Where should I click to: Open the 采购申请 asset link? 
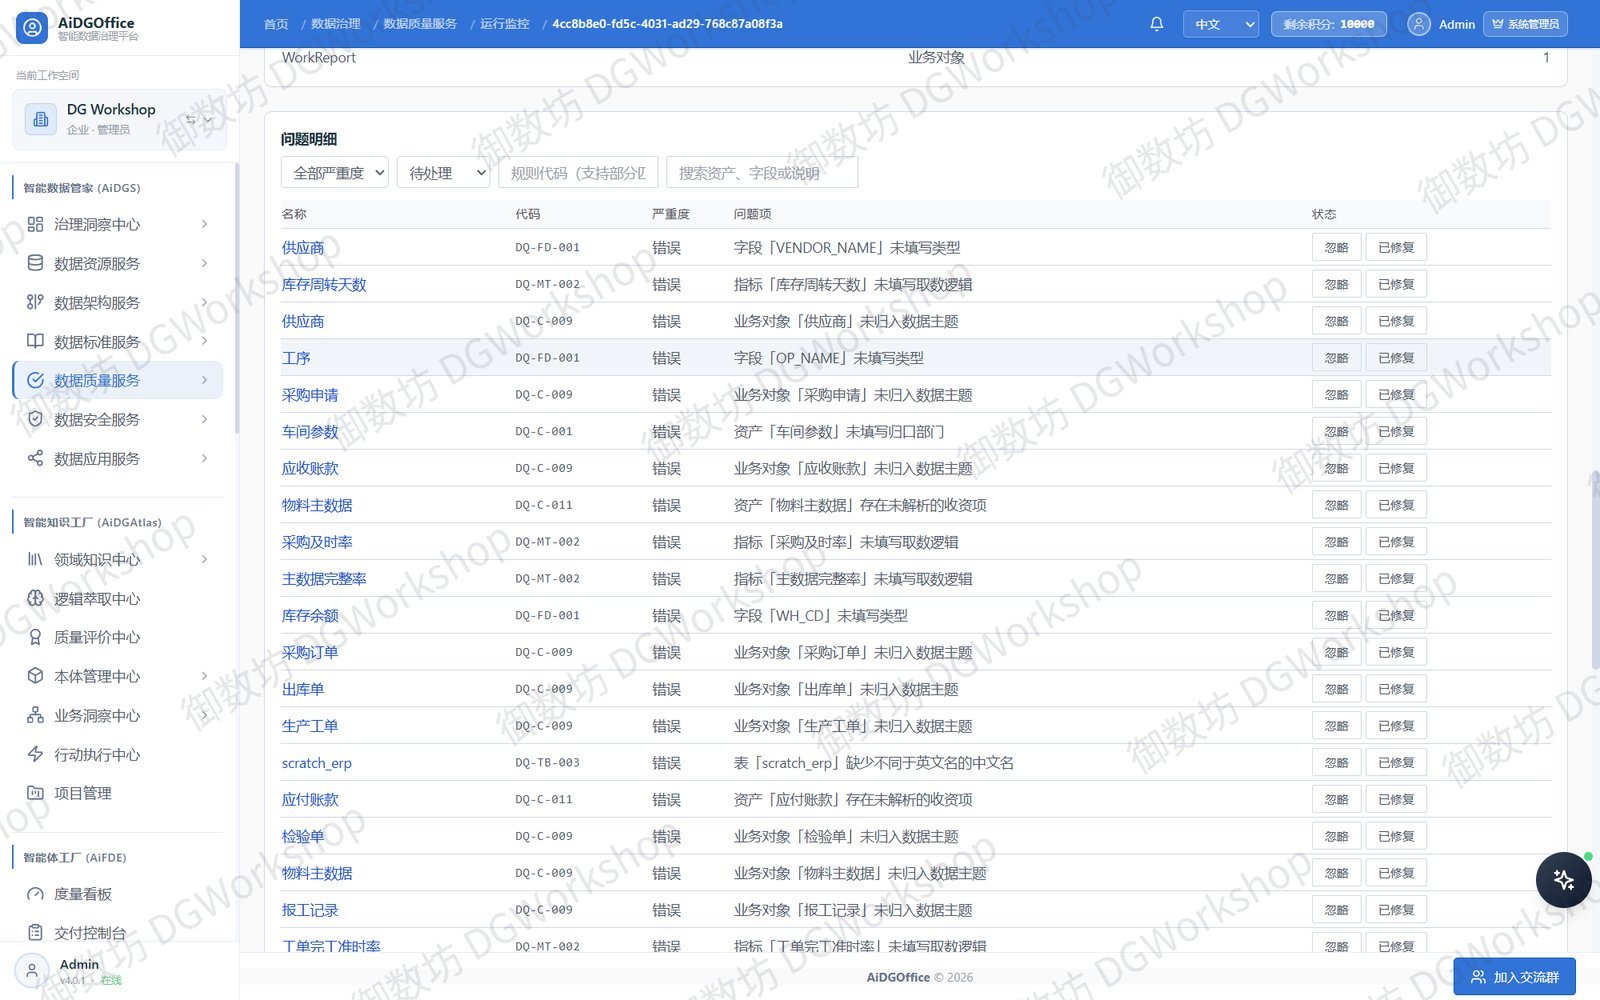click(x=310, y=395)
